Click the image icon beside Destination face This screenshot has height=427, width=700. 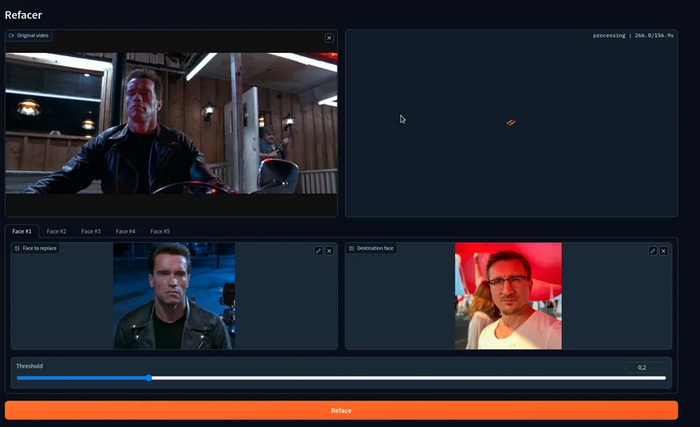coord(351,248)
